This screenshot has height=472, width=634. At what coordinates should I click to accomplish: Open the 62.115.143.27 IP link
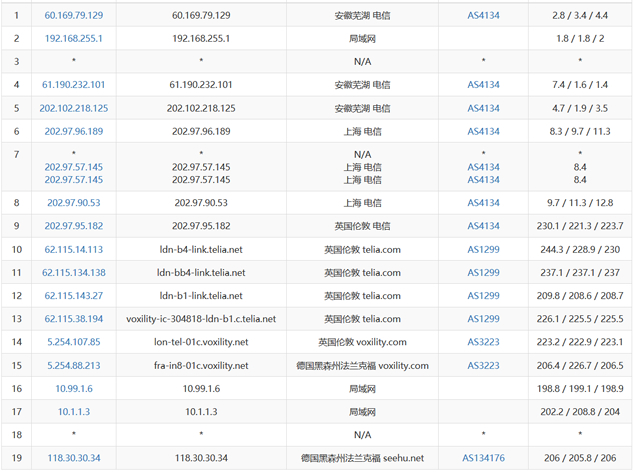(x=74, y=295)
